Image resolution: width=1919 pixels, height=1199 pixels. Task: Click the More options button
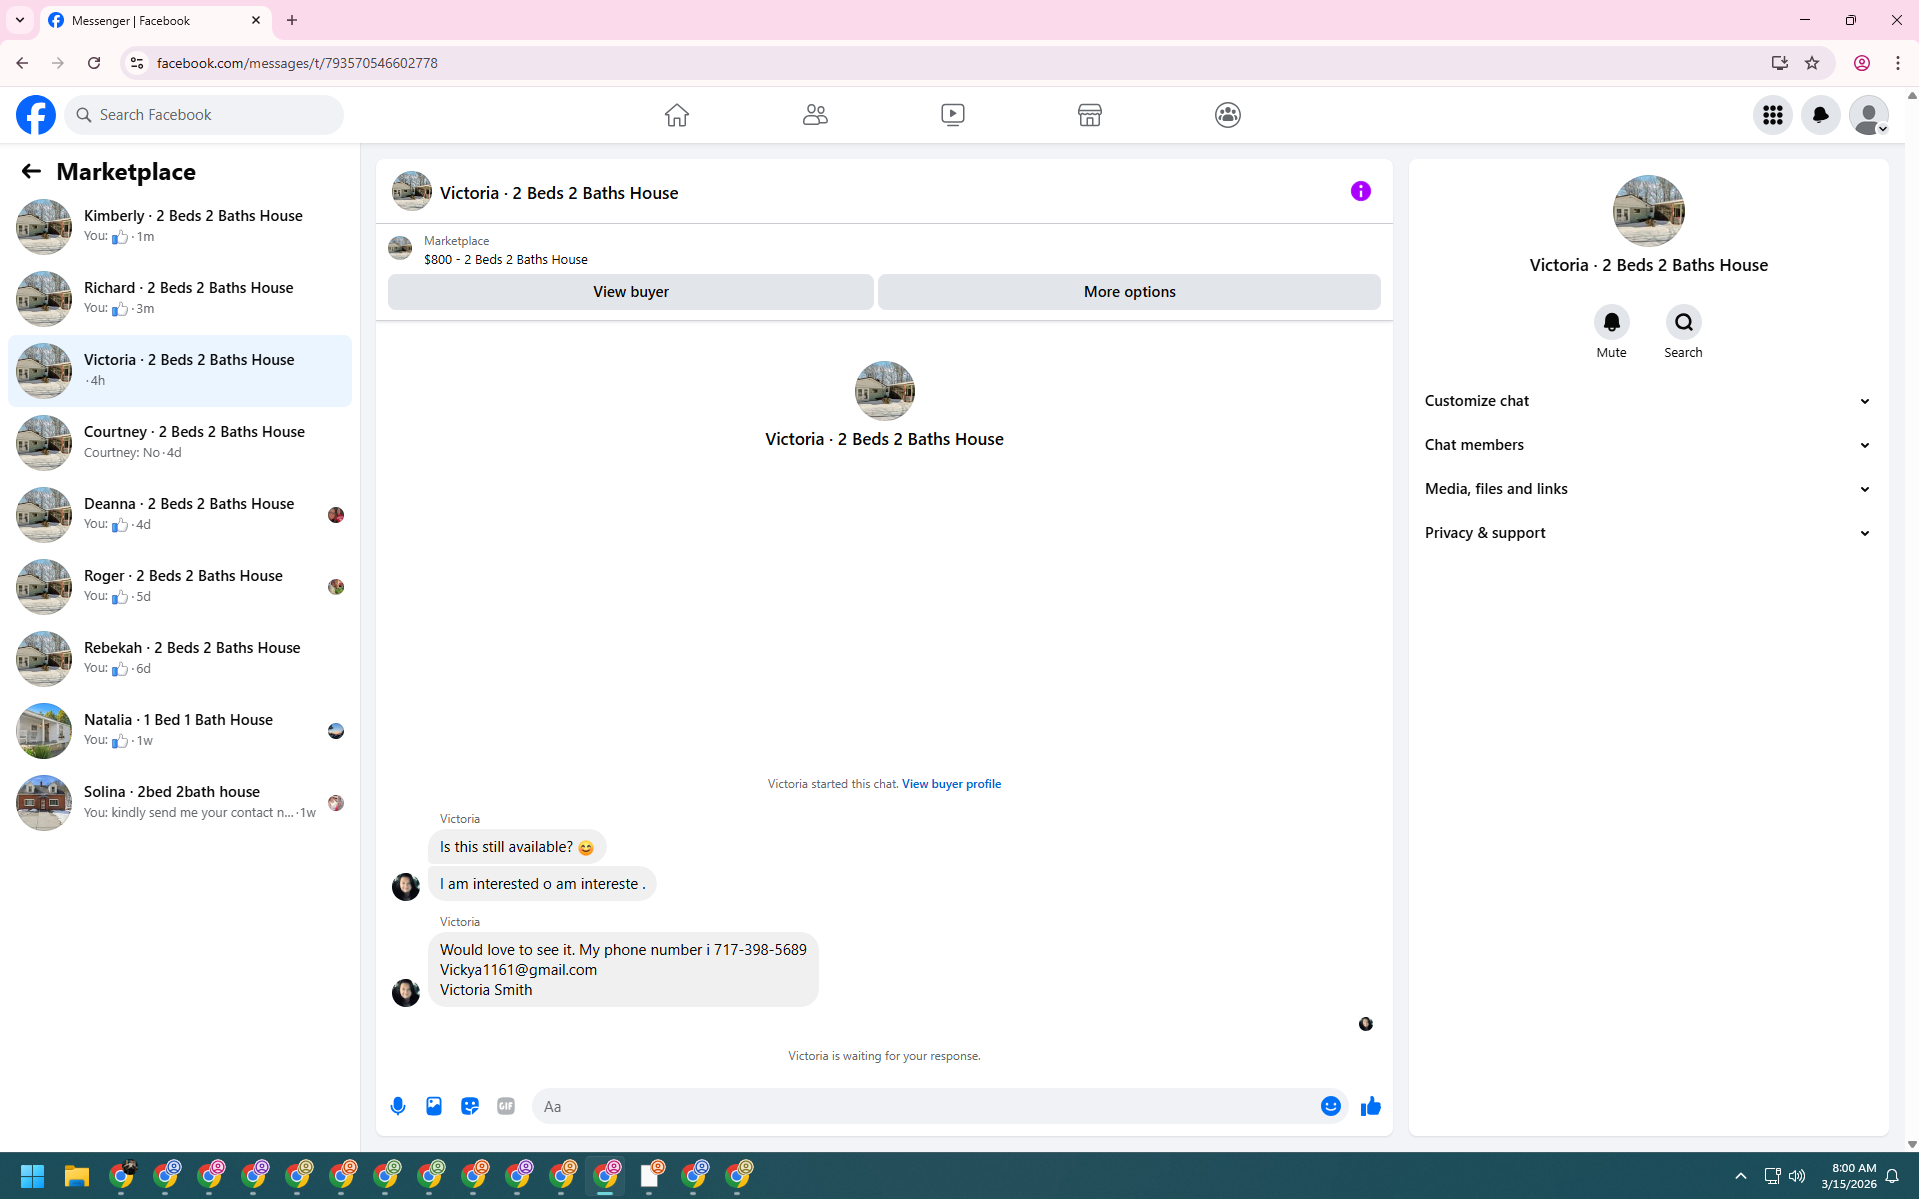[1129, 292]
